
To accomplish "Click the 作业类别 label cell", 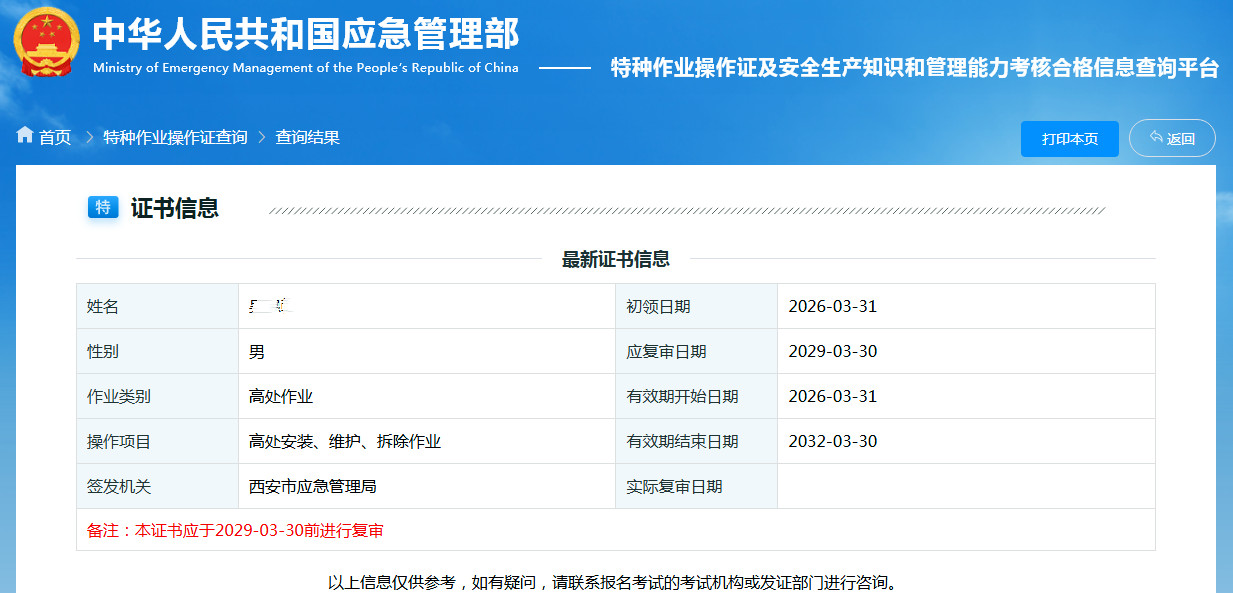I will 157,396.
